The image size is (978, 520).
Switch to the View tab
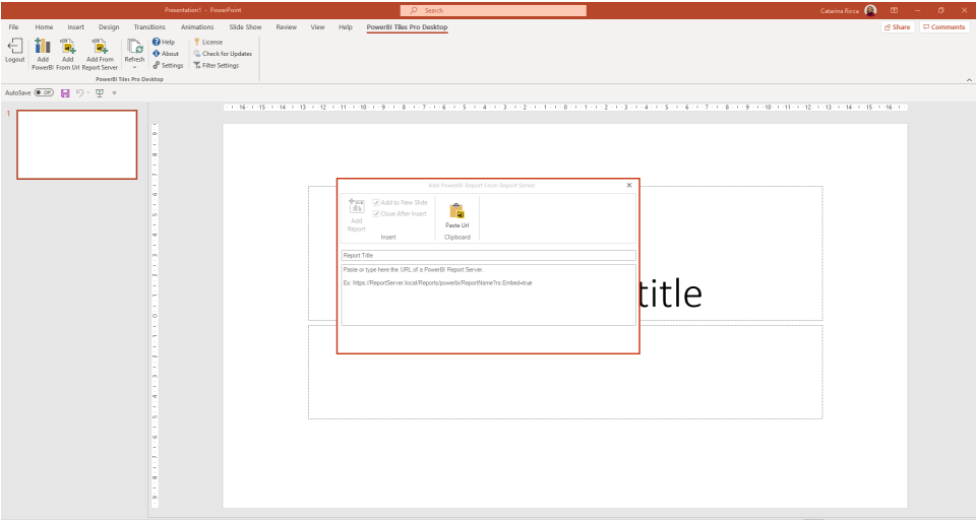(x=317, y=27)
